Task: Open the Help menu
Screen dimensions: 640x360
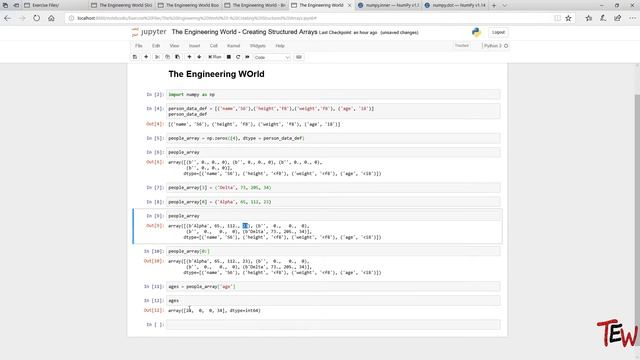Action: [x=280, y=46]
